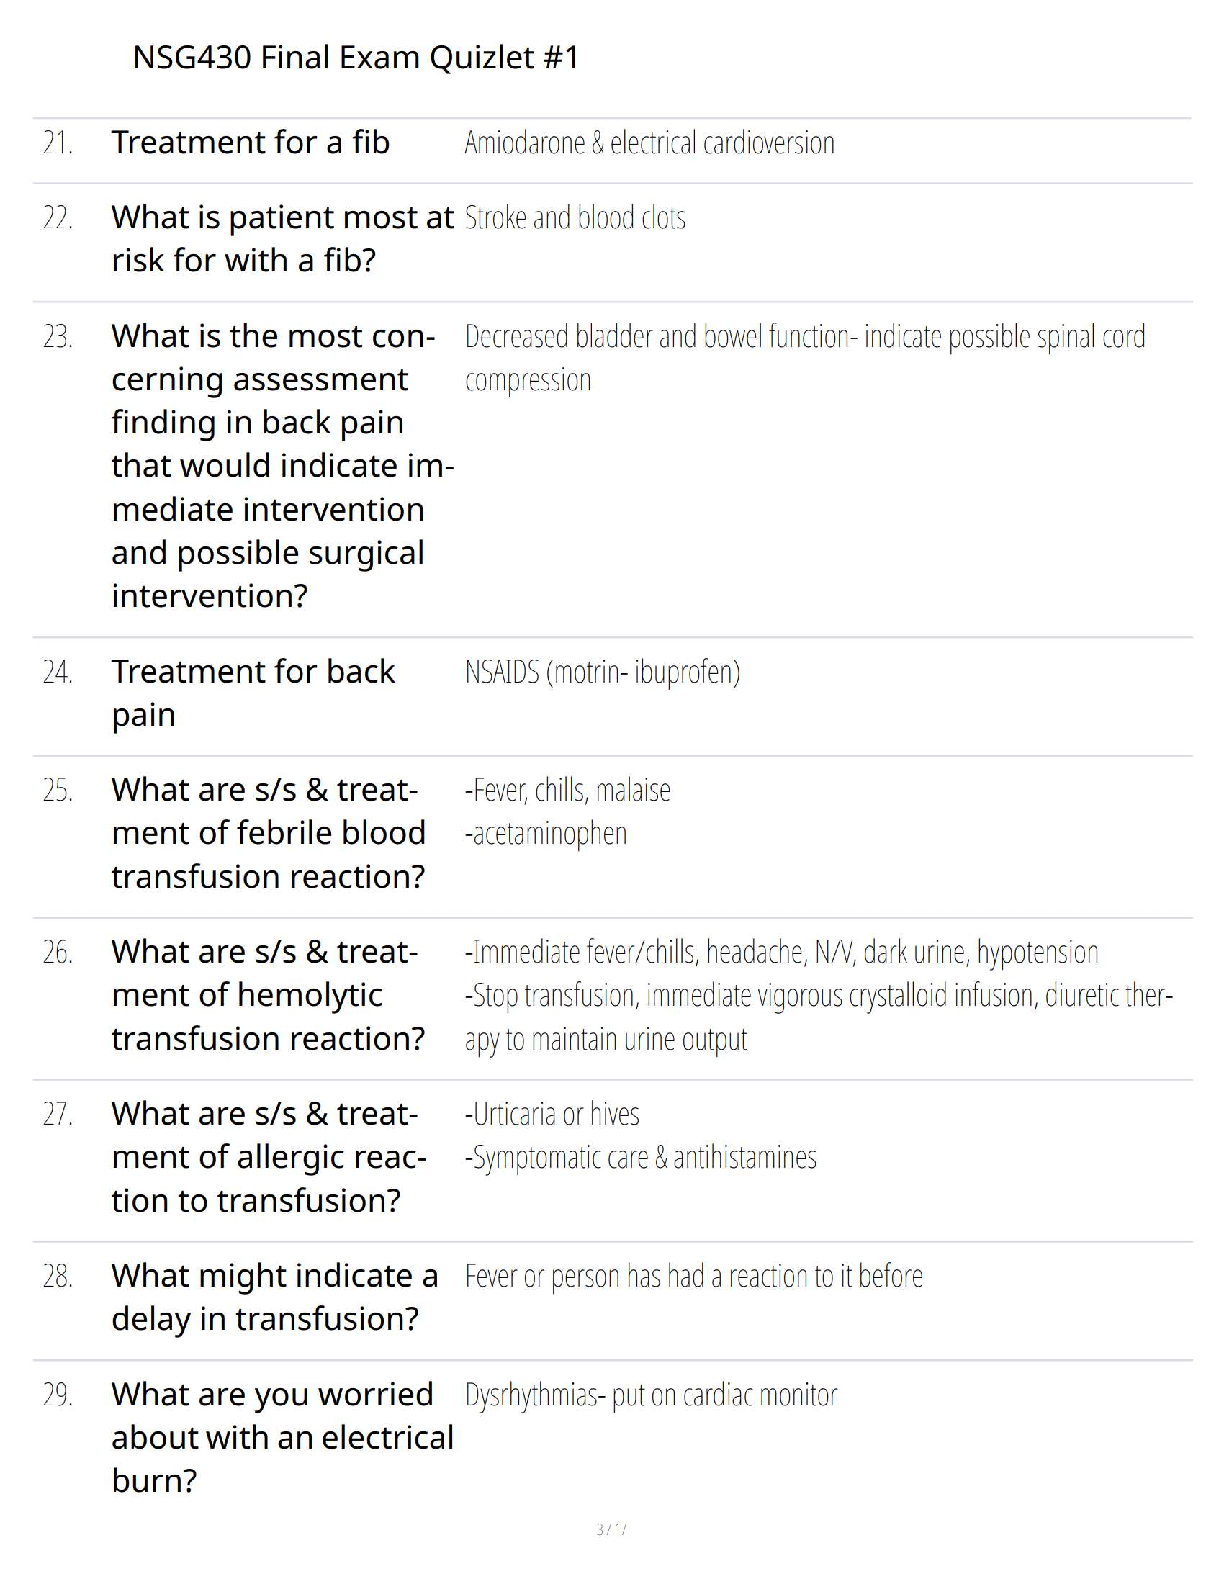This screenshot has width=1224, height=1584.
Task: Click the acetaminophen answer line
Action: click(546, 834)
